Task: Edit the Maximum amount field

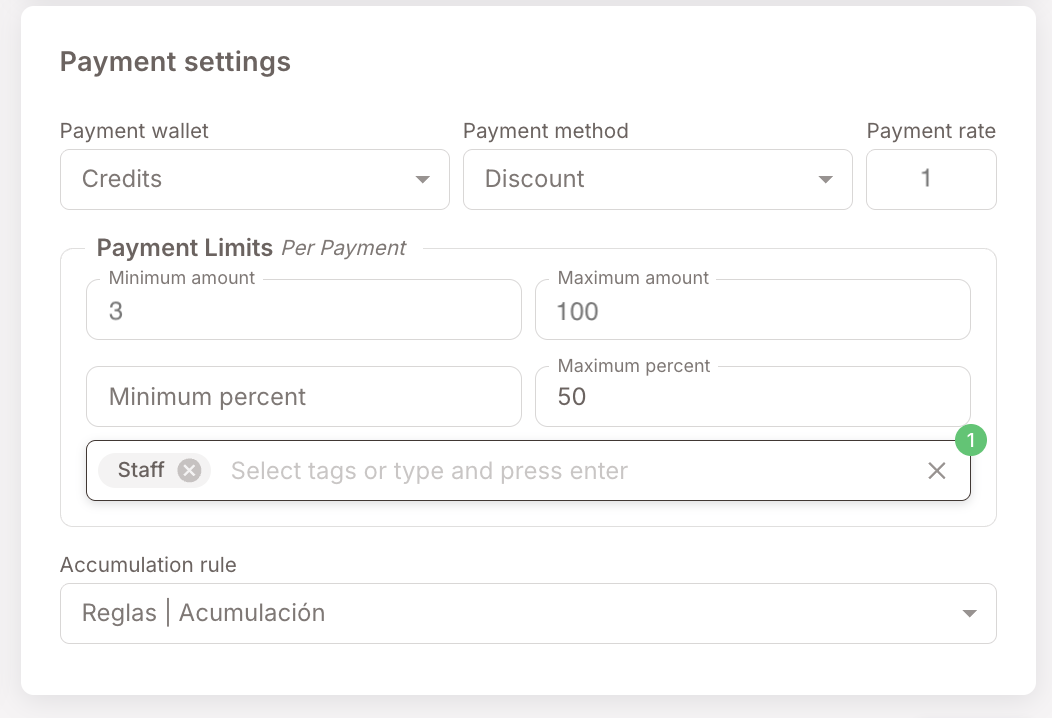Action: [753, 310]
